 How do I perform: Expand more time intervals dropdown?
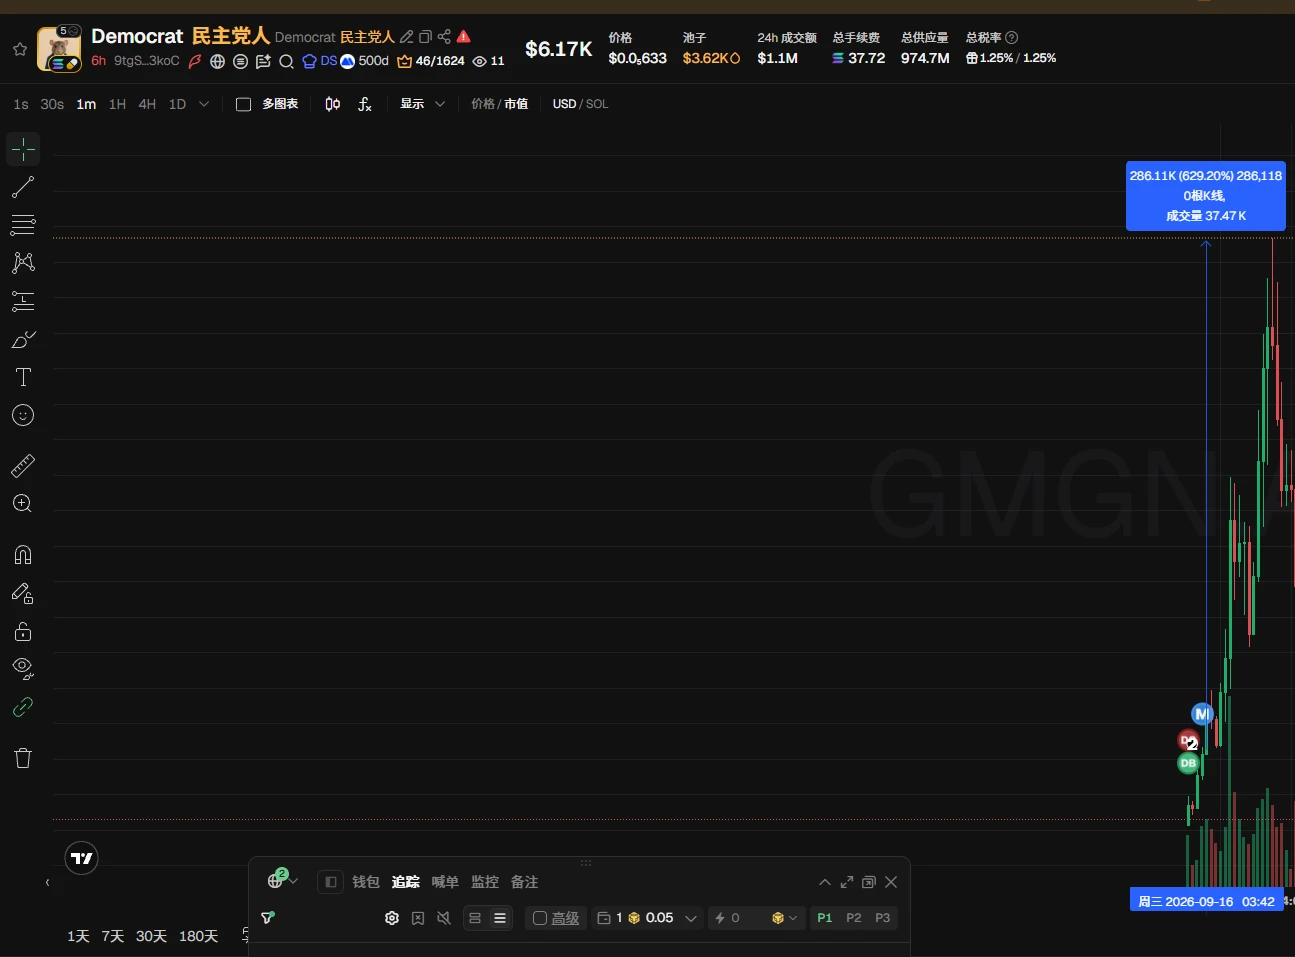tap(204, 104)
